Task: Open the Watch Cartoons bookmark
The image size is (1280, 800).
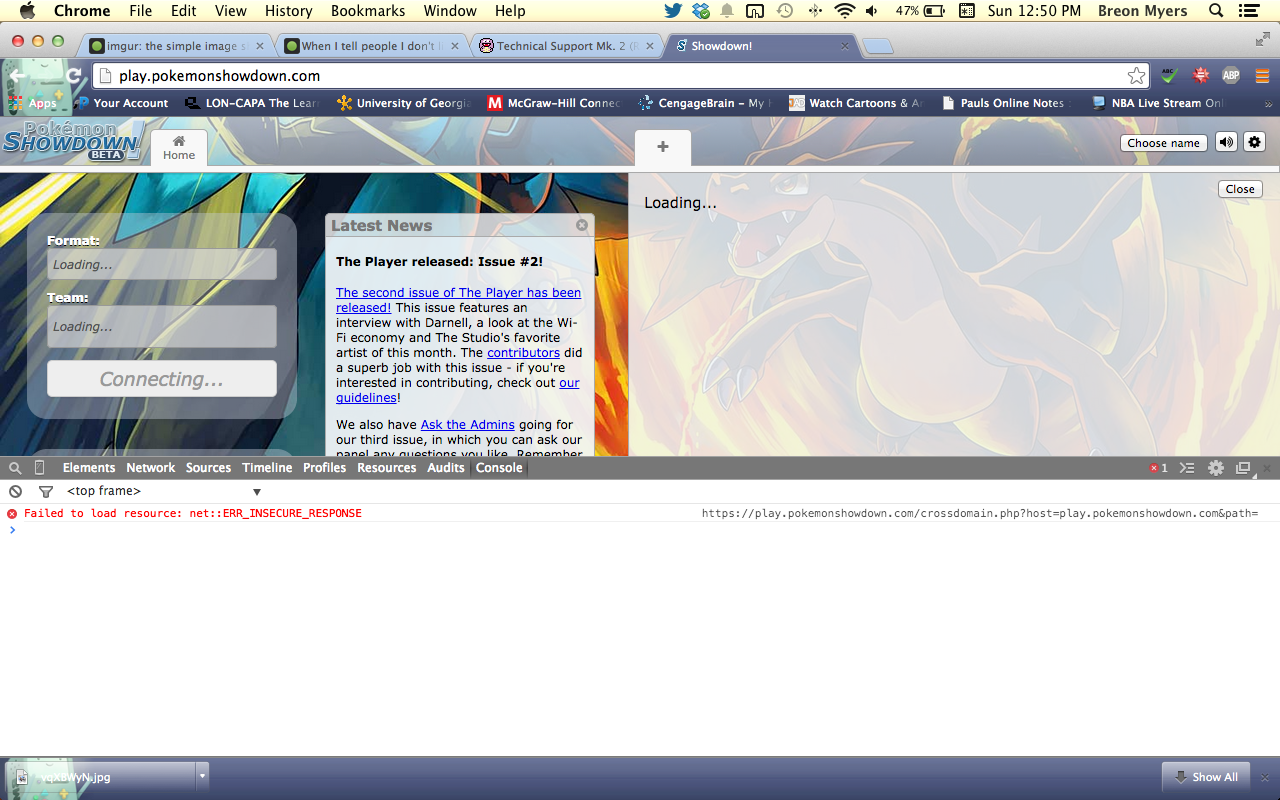Action: click(855, 103)
